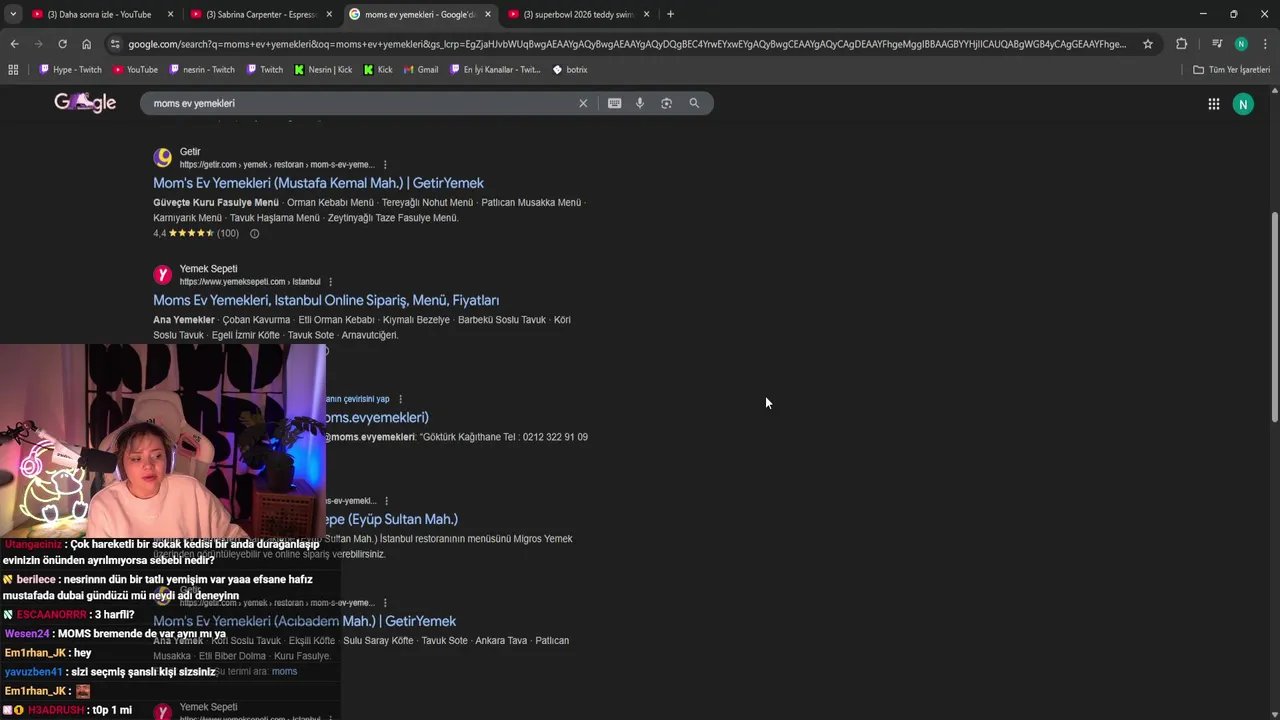Reload the page with the refresh icon
Viewport: 1280px width, 720px height.
pos(62,44)
